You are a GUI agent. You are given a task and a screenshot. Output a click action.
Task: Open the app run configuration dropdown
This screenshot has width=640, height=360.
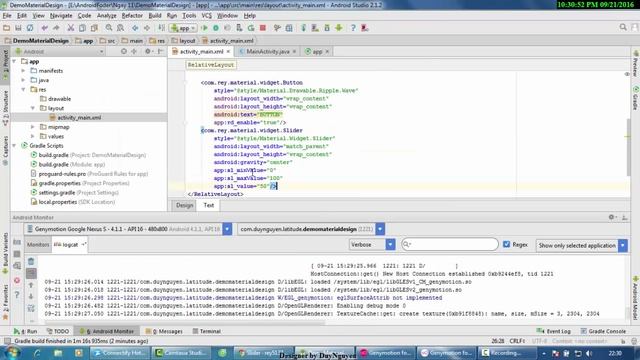tap(184, 28)
